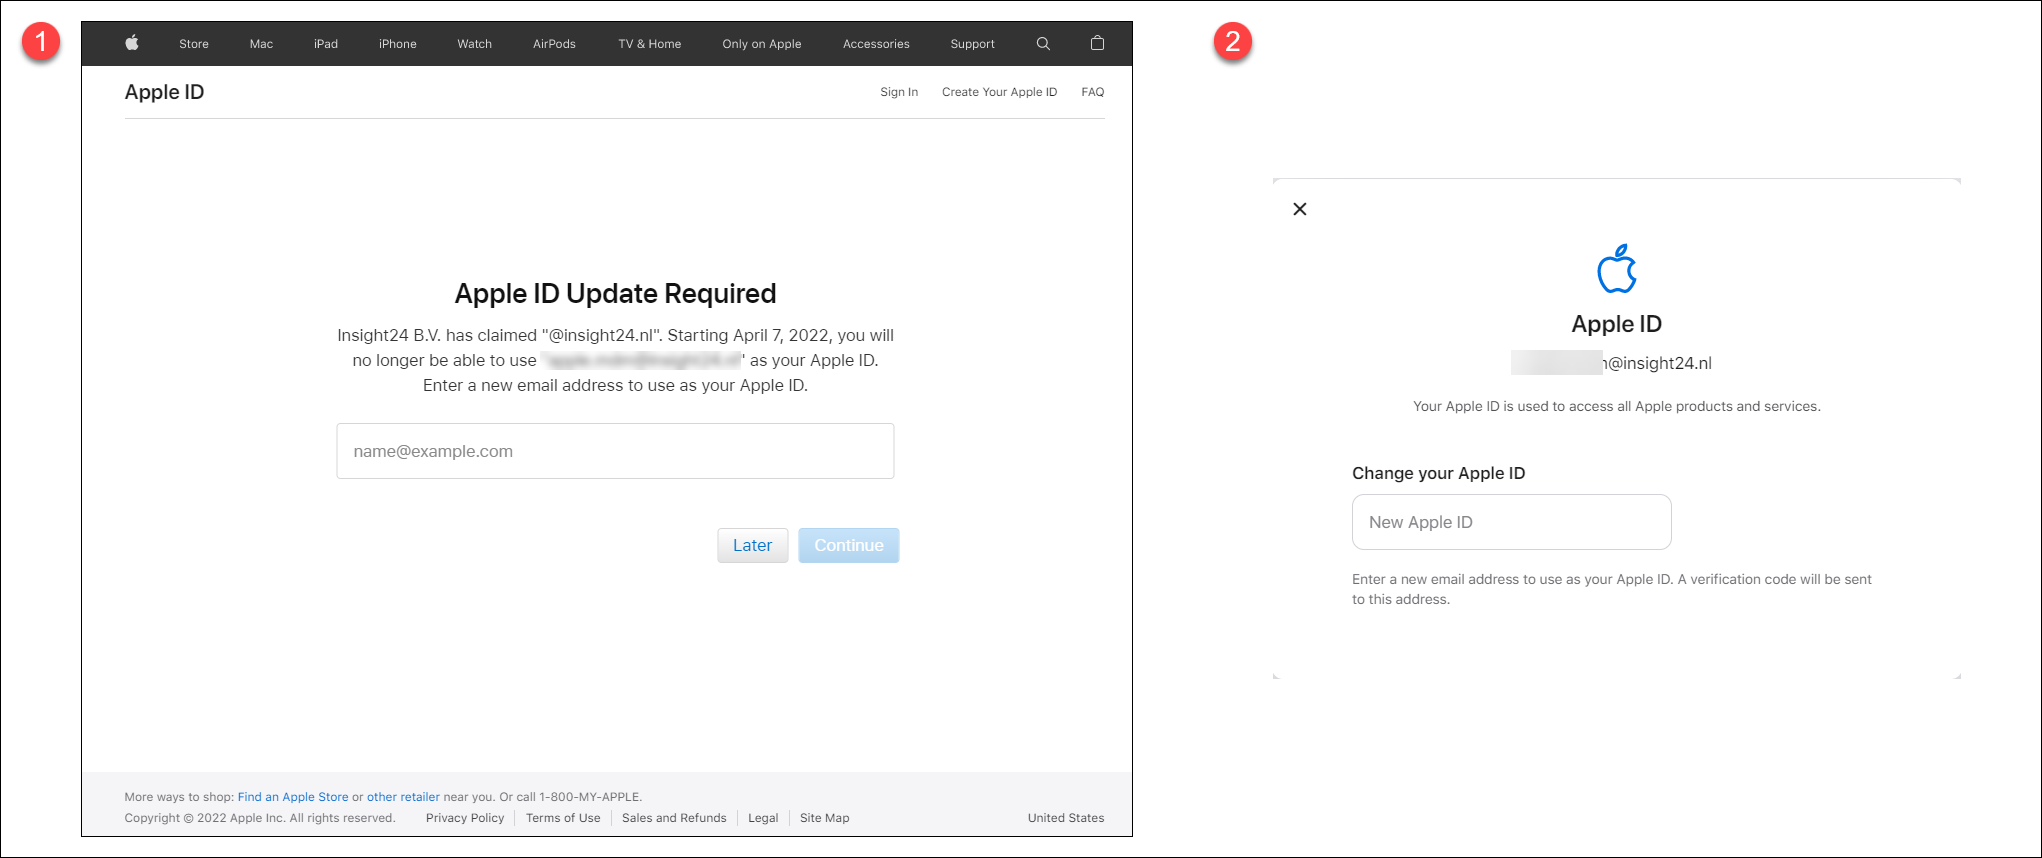Open the Legal footer link

[x=763, y=818]
